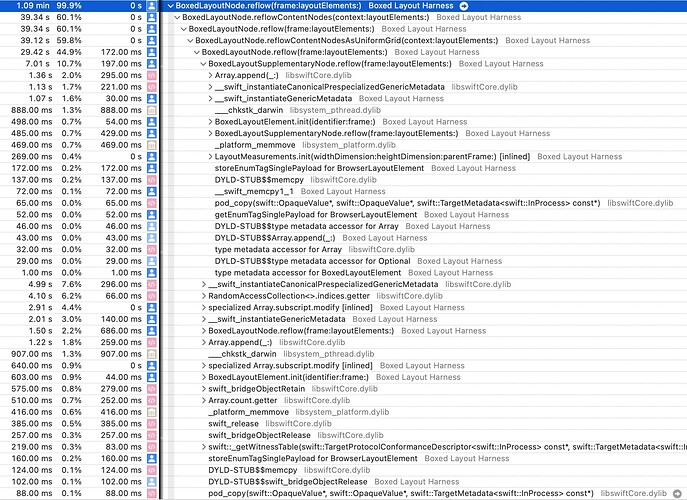Select the ___chkstk_darwin row weighted 888.00 ms
Screen dimensions: 687x500
[x=344, y=110]
